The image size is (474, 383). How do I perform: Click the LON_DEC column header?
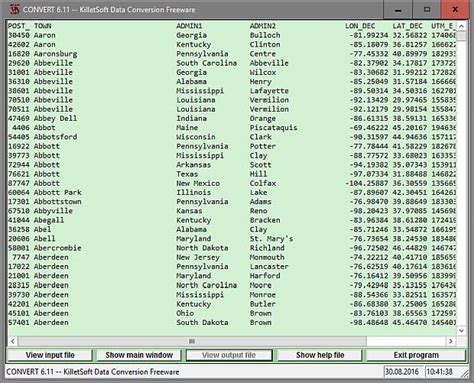pos(360,26)
